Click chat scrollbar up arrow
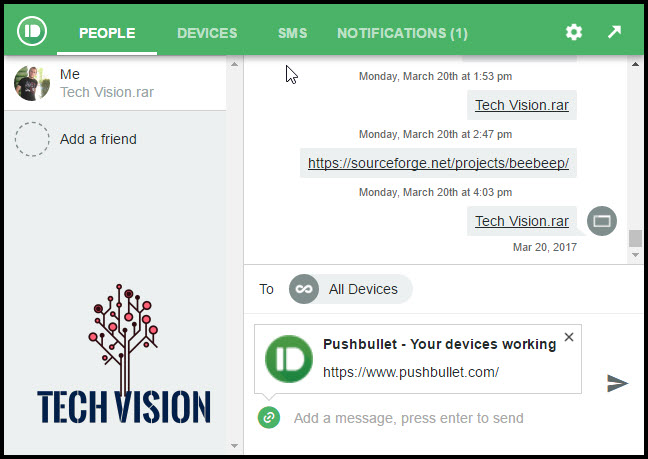This screenshot has width=648, height=459. tap(635, 64)
